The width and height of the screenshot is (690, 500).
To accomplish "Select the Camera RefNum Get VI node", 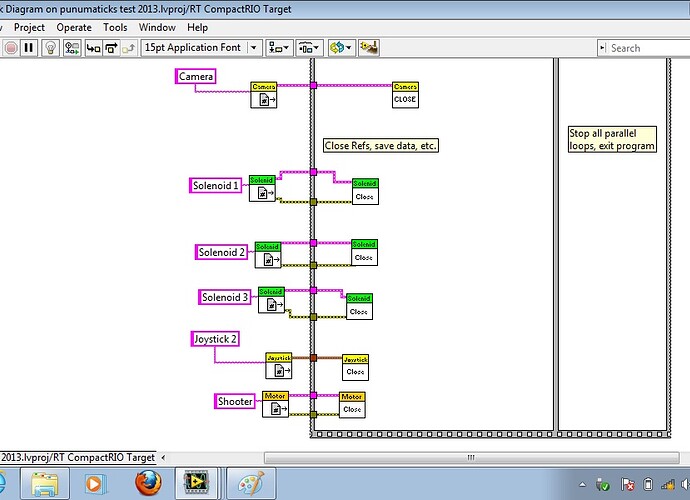I will point(264,95).
